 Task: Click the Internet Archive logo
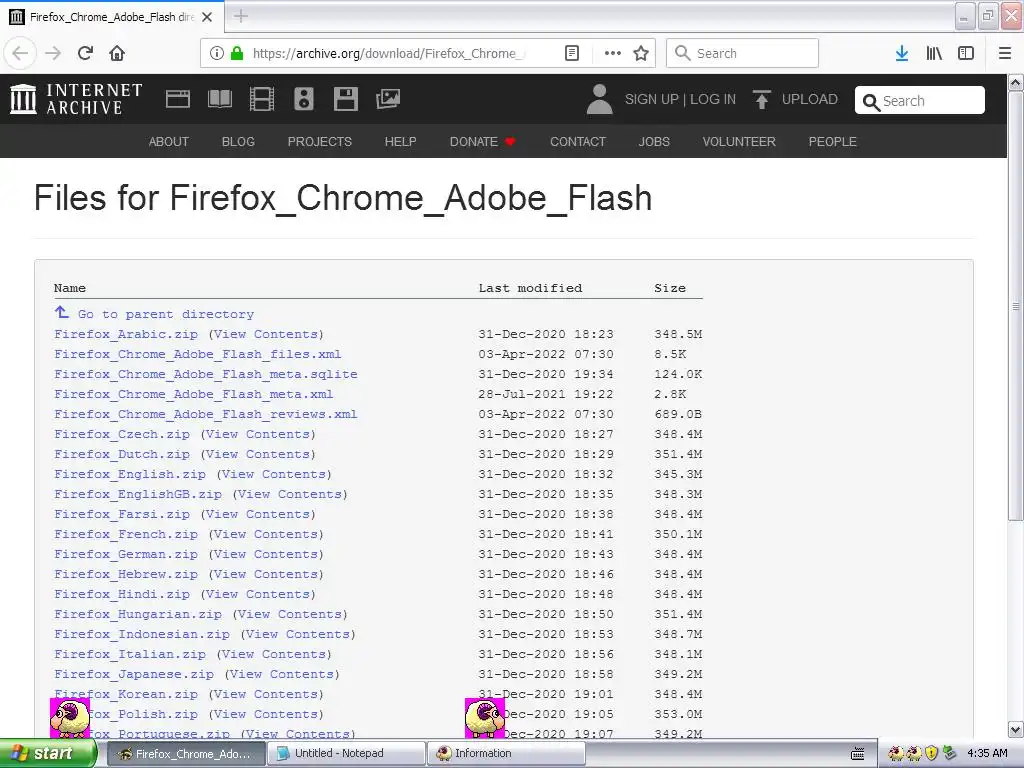pos(76,99)
